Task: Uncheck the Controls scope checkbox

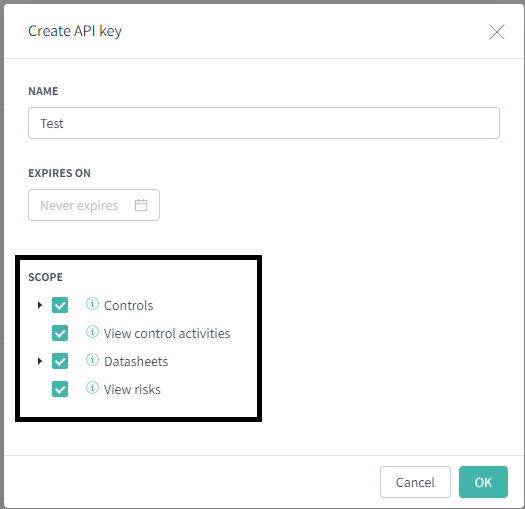Action: 60,305
